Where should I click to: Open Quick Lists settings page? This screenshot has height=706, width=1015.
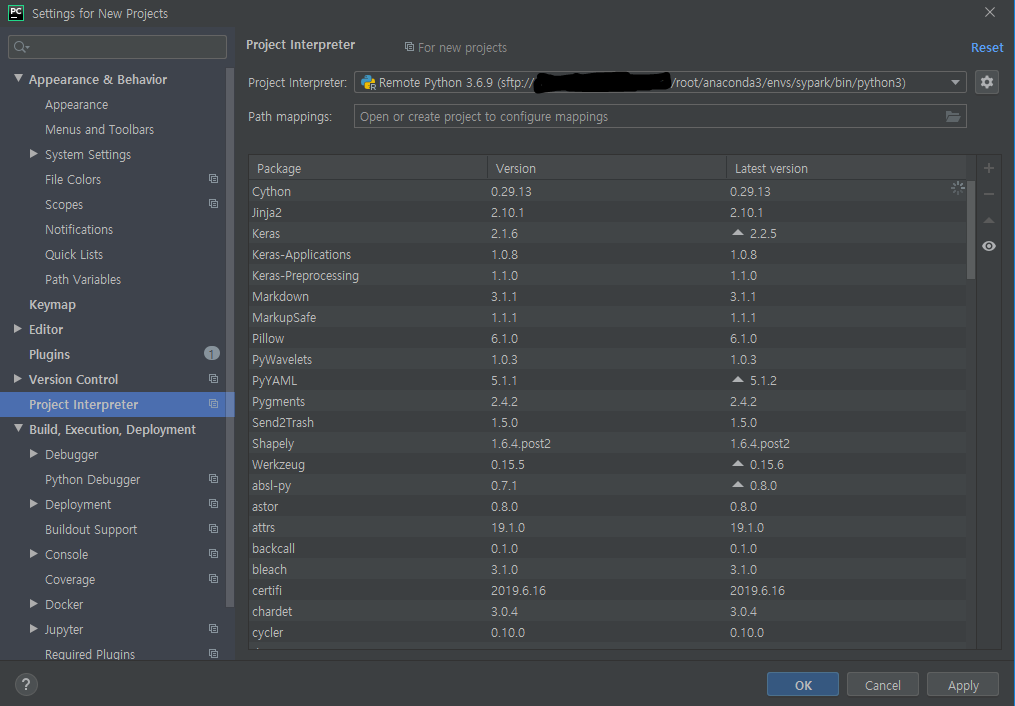[74, 254]
